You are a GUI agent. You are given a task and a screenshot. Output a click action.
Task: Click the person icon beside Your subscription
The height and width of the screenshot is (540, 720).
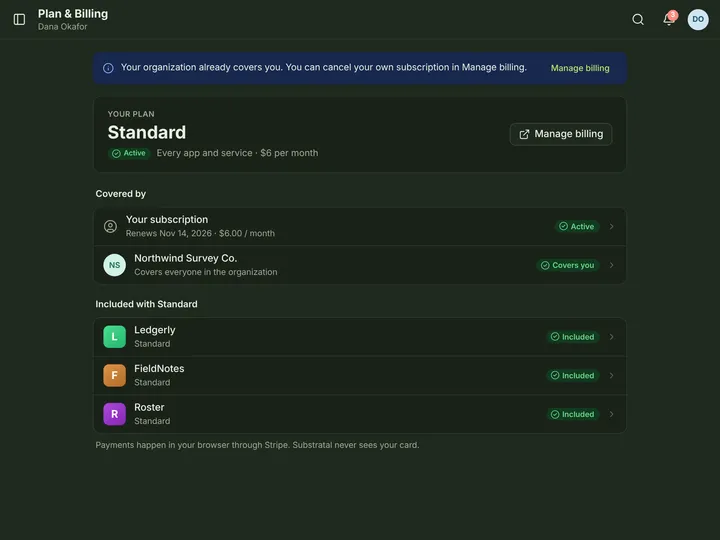(110, 226)
